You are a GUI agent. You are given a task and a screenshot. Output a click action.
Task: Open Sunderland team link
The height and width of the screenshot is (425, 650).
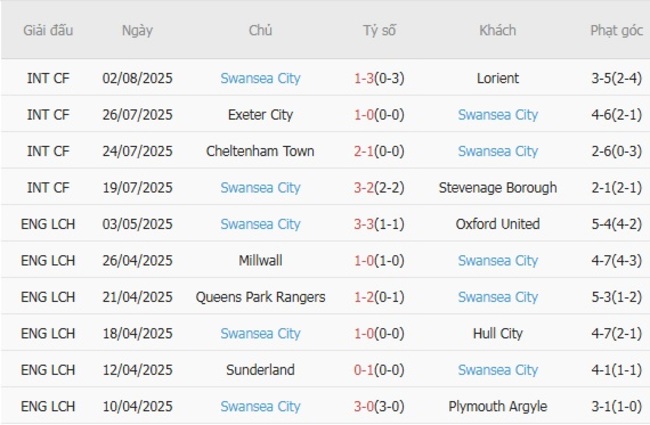(x=260, y=370)
